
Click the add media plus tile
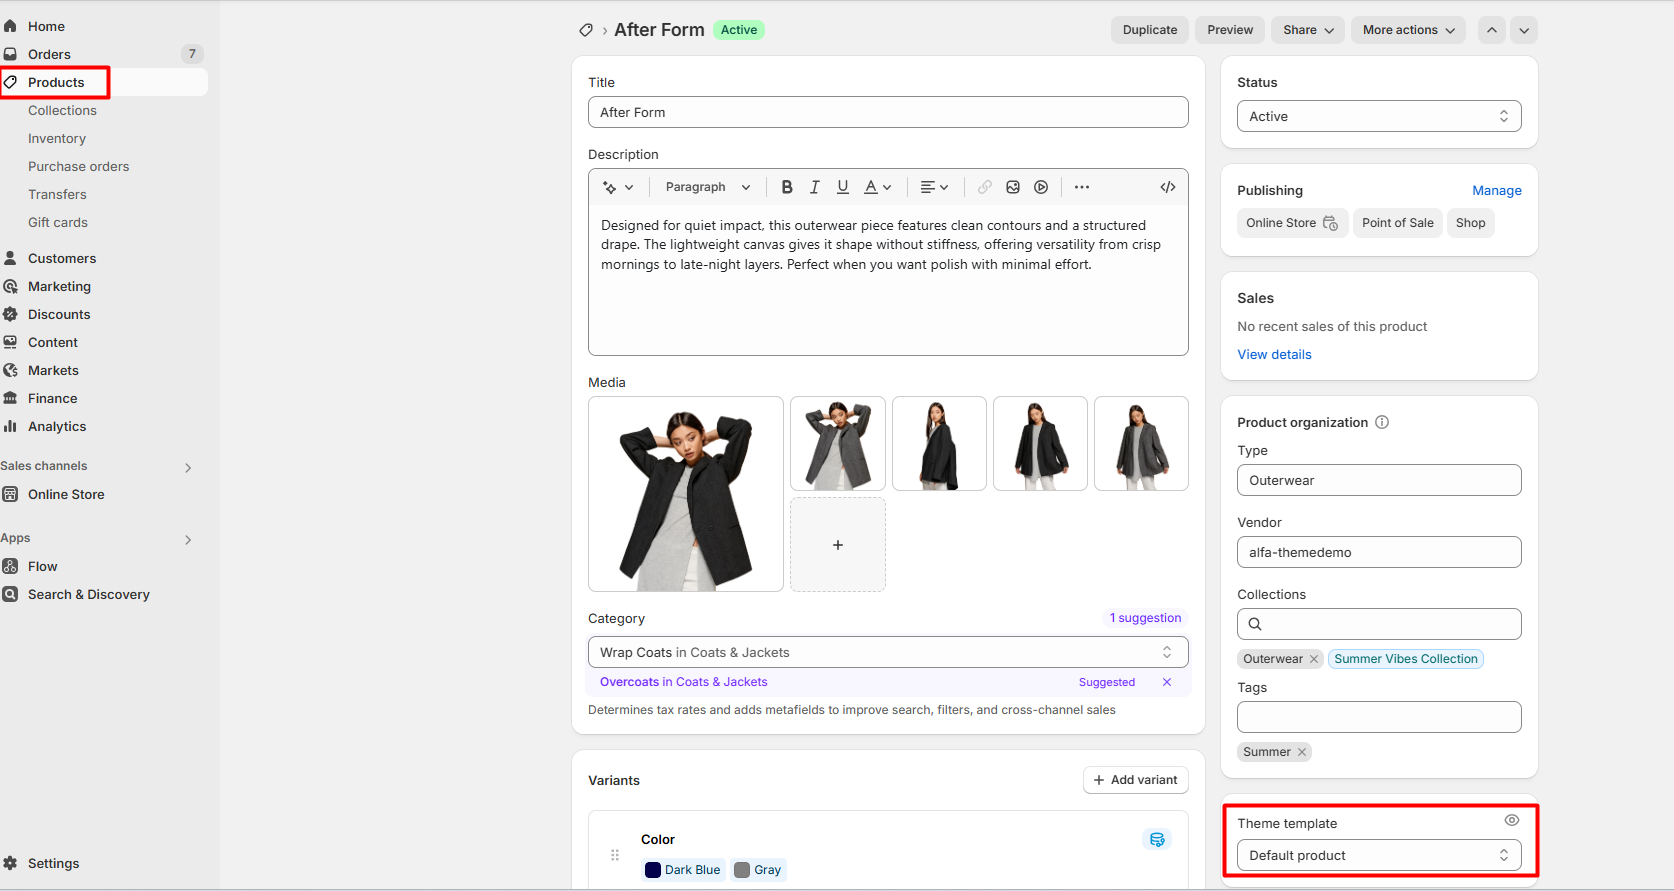point(837,545)
